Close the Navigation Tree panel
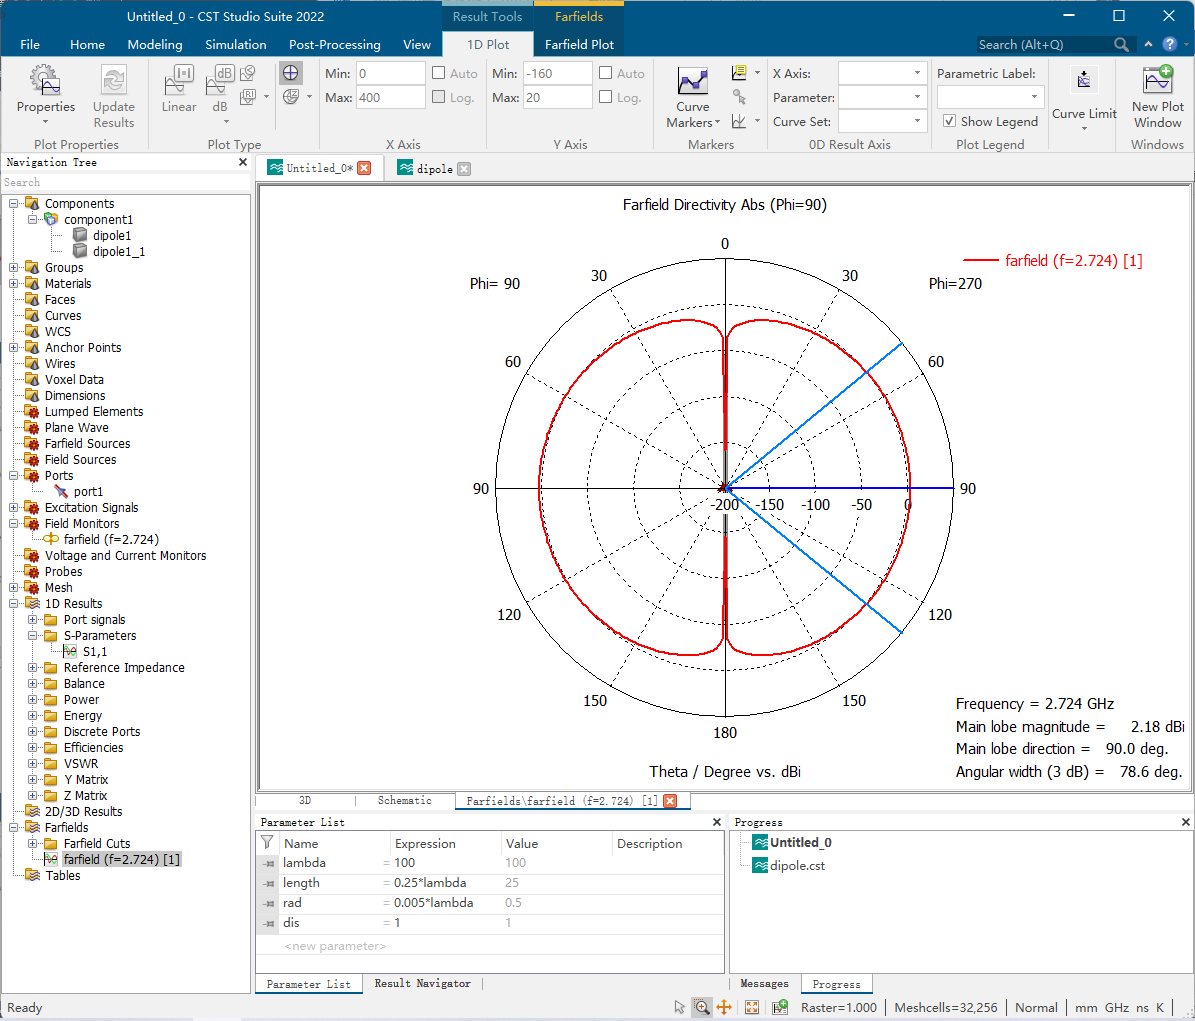1195x1021 pixels. 243,162
